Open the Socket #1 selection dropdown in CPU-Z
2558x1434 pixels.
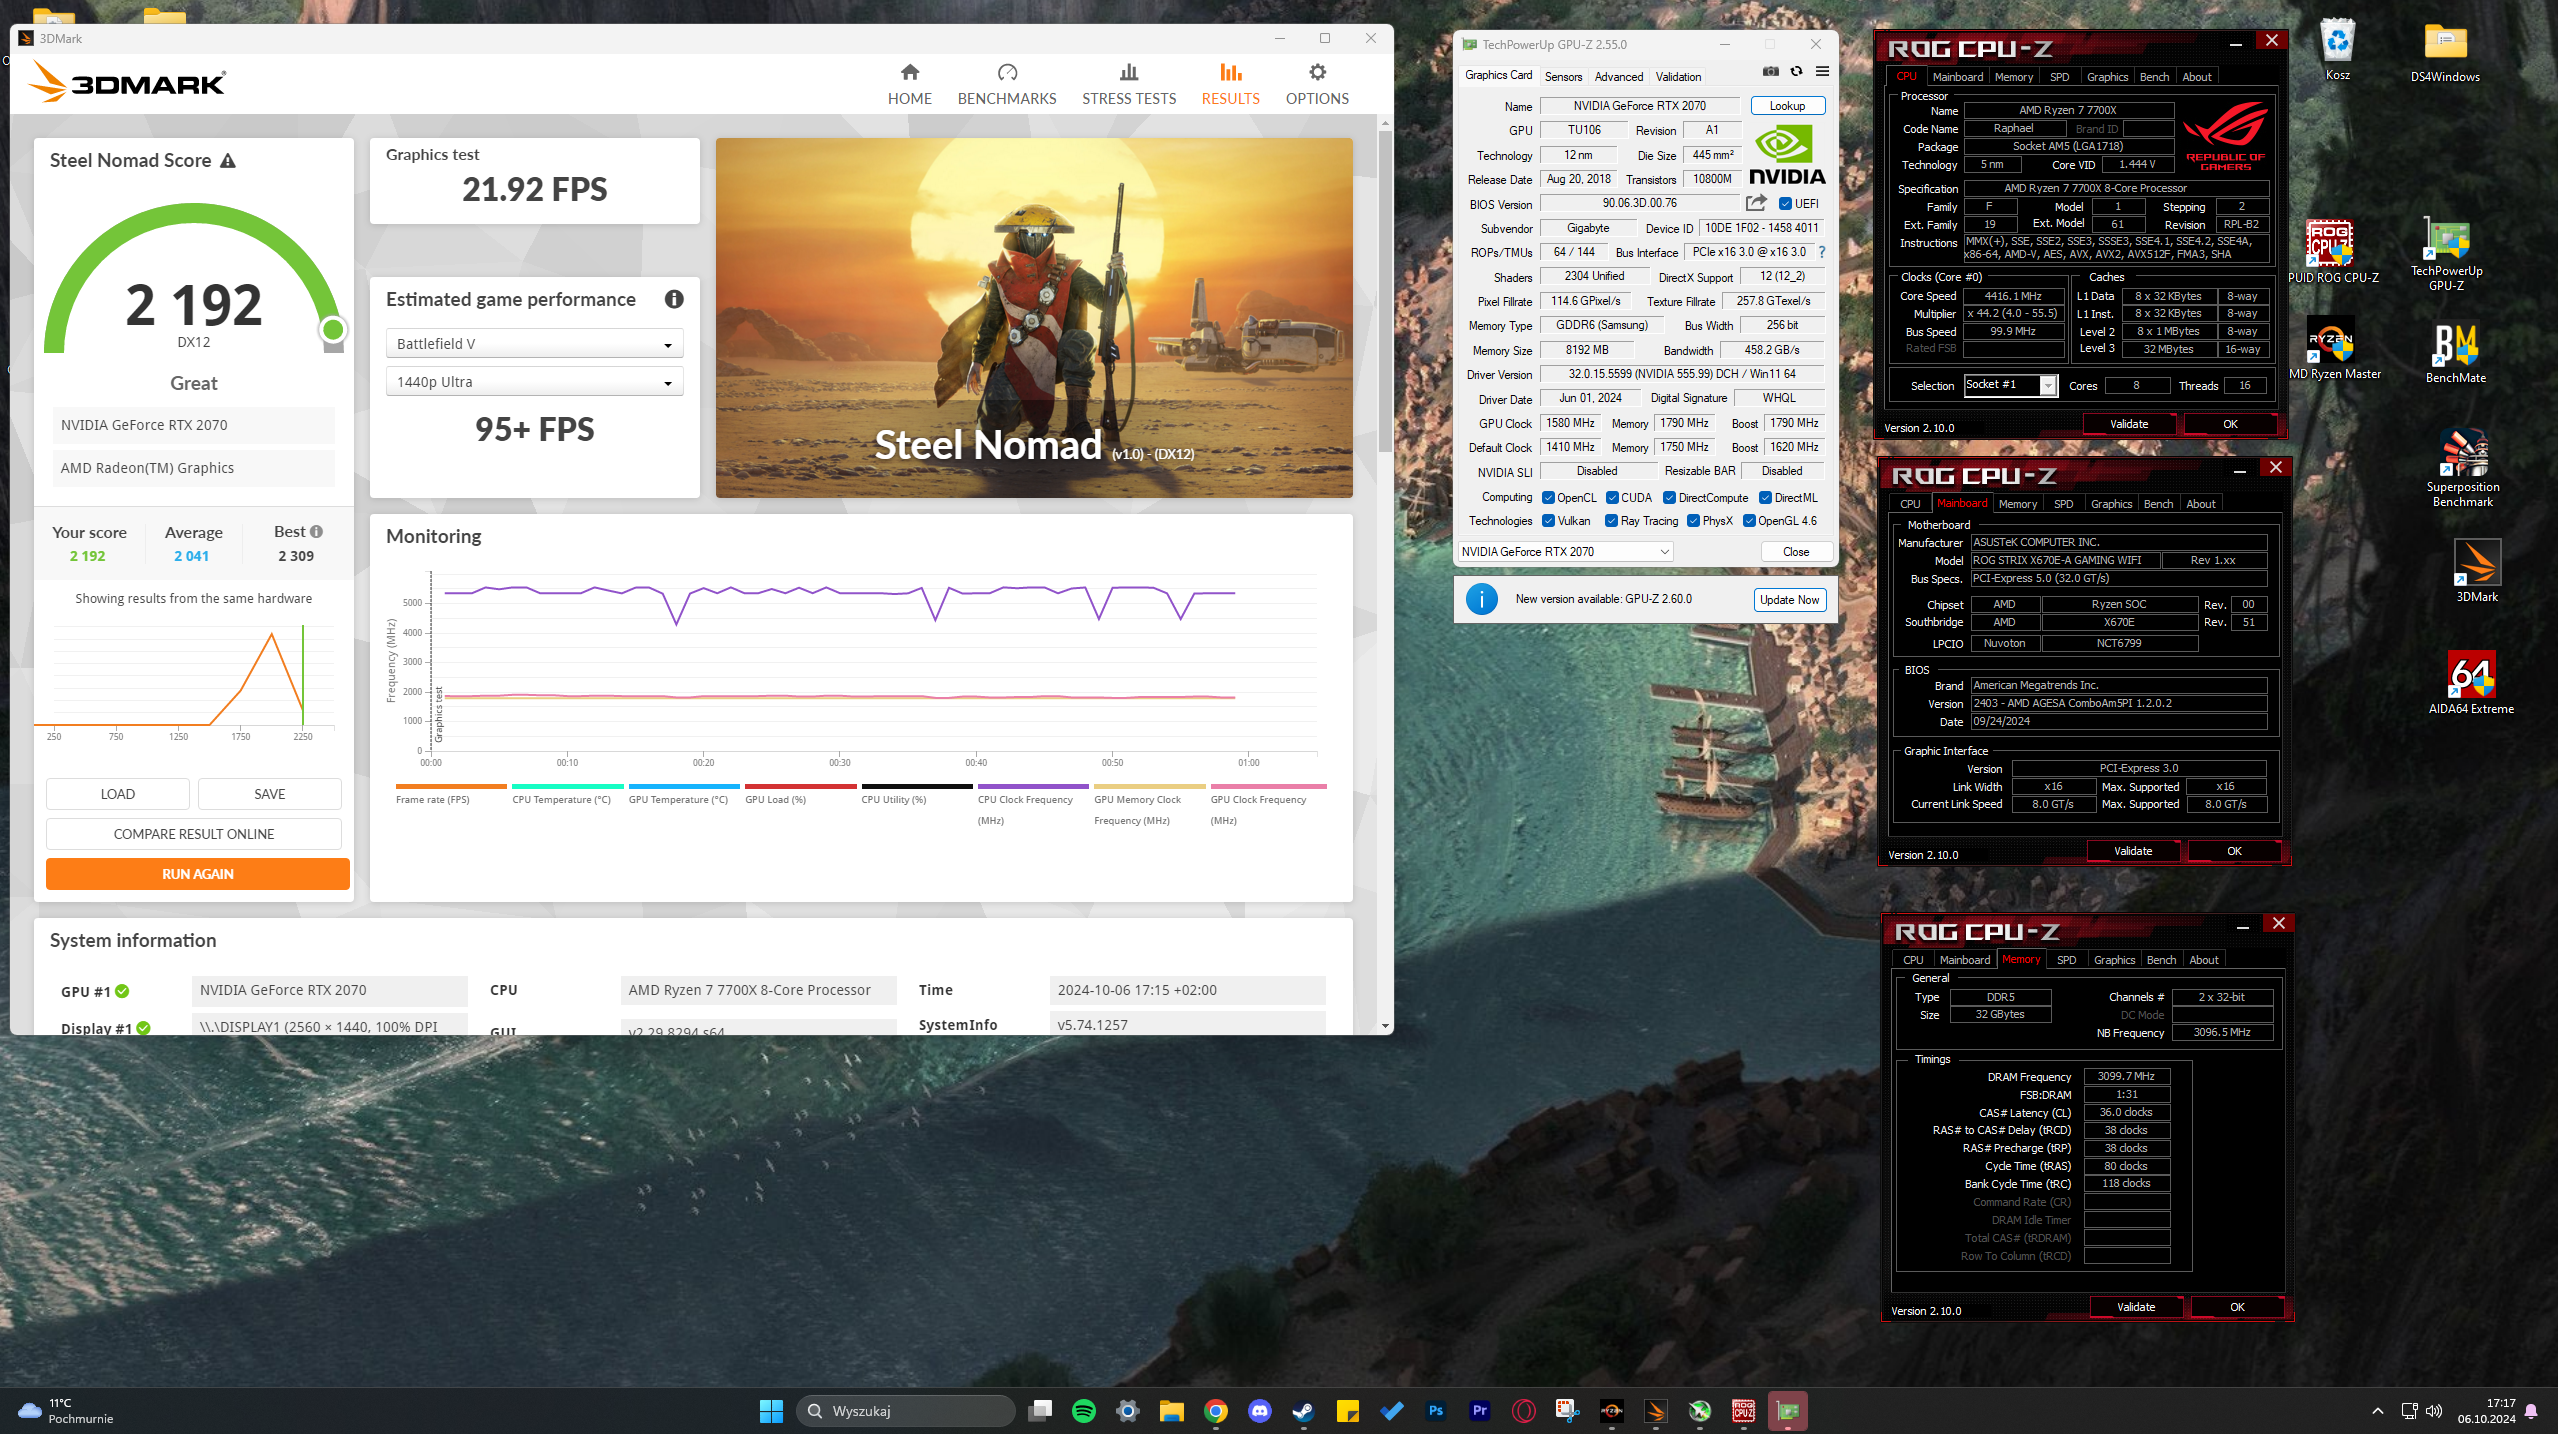point(2010,385)
